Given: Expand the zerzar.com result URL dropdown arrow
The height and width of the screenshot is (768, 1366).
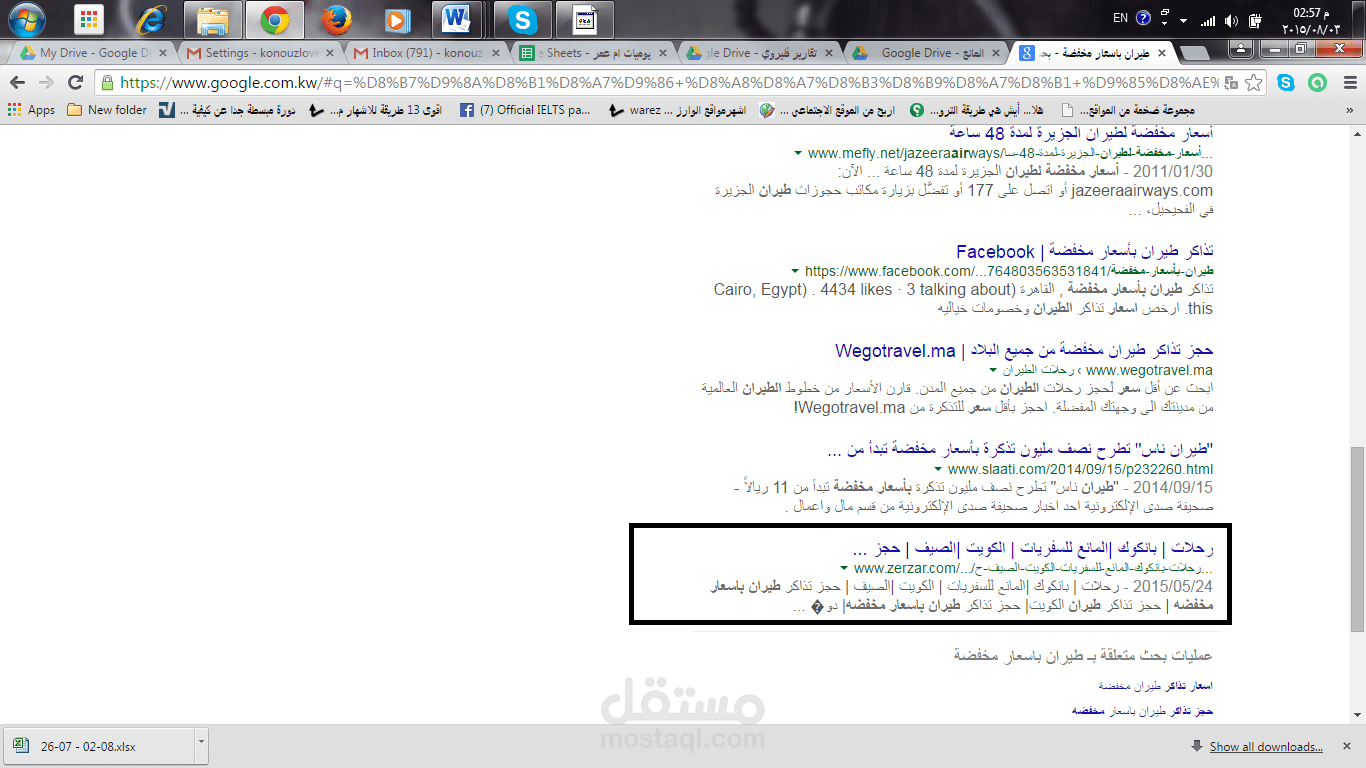Looking at the screenshot, I should click(844, 568).
